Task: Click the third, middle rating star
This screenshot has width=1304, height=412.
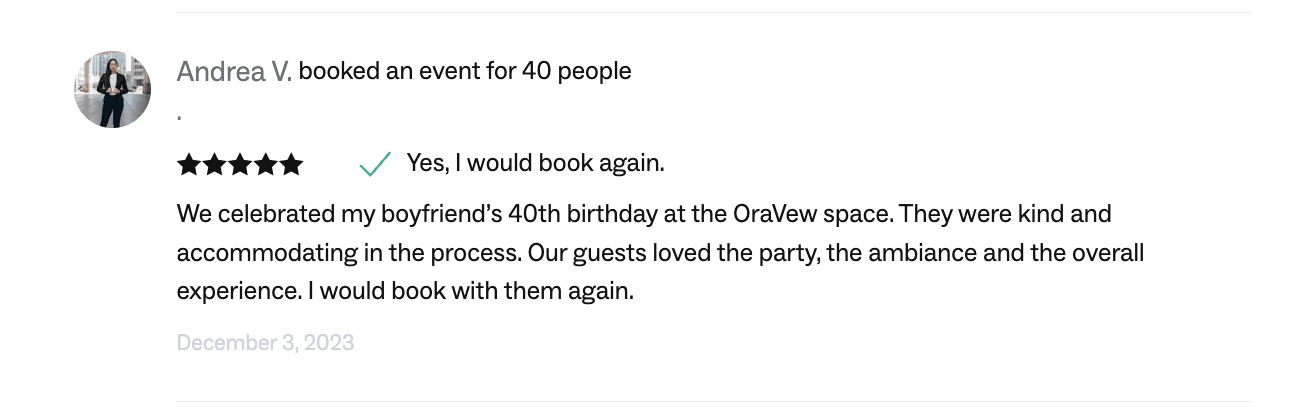Action: tap(240, 164)
